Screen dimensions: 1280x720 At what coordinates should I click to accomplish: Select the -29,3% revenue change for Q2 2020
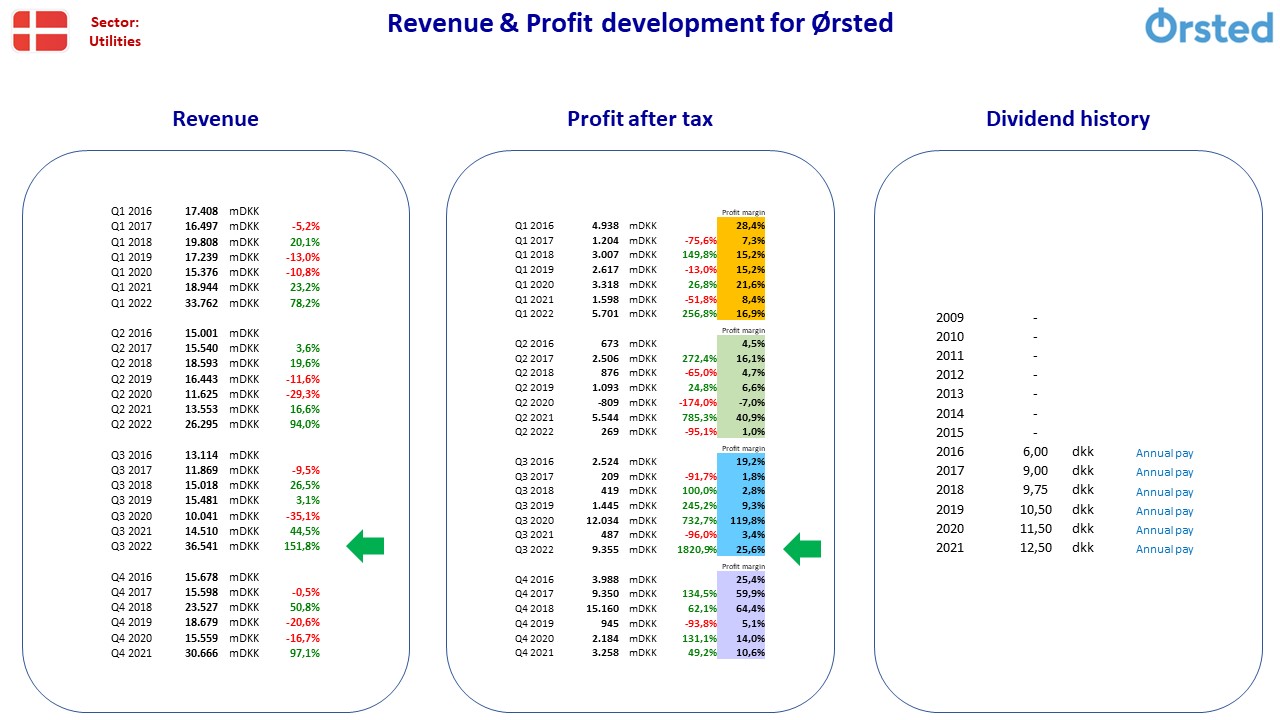tap(302, 394)
